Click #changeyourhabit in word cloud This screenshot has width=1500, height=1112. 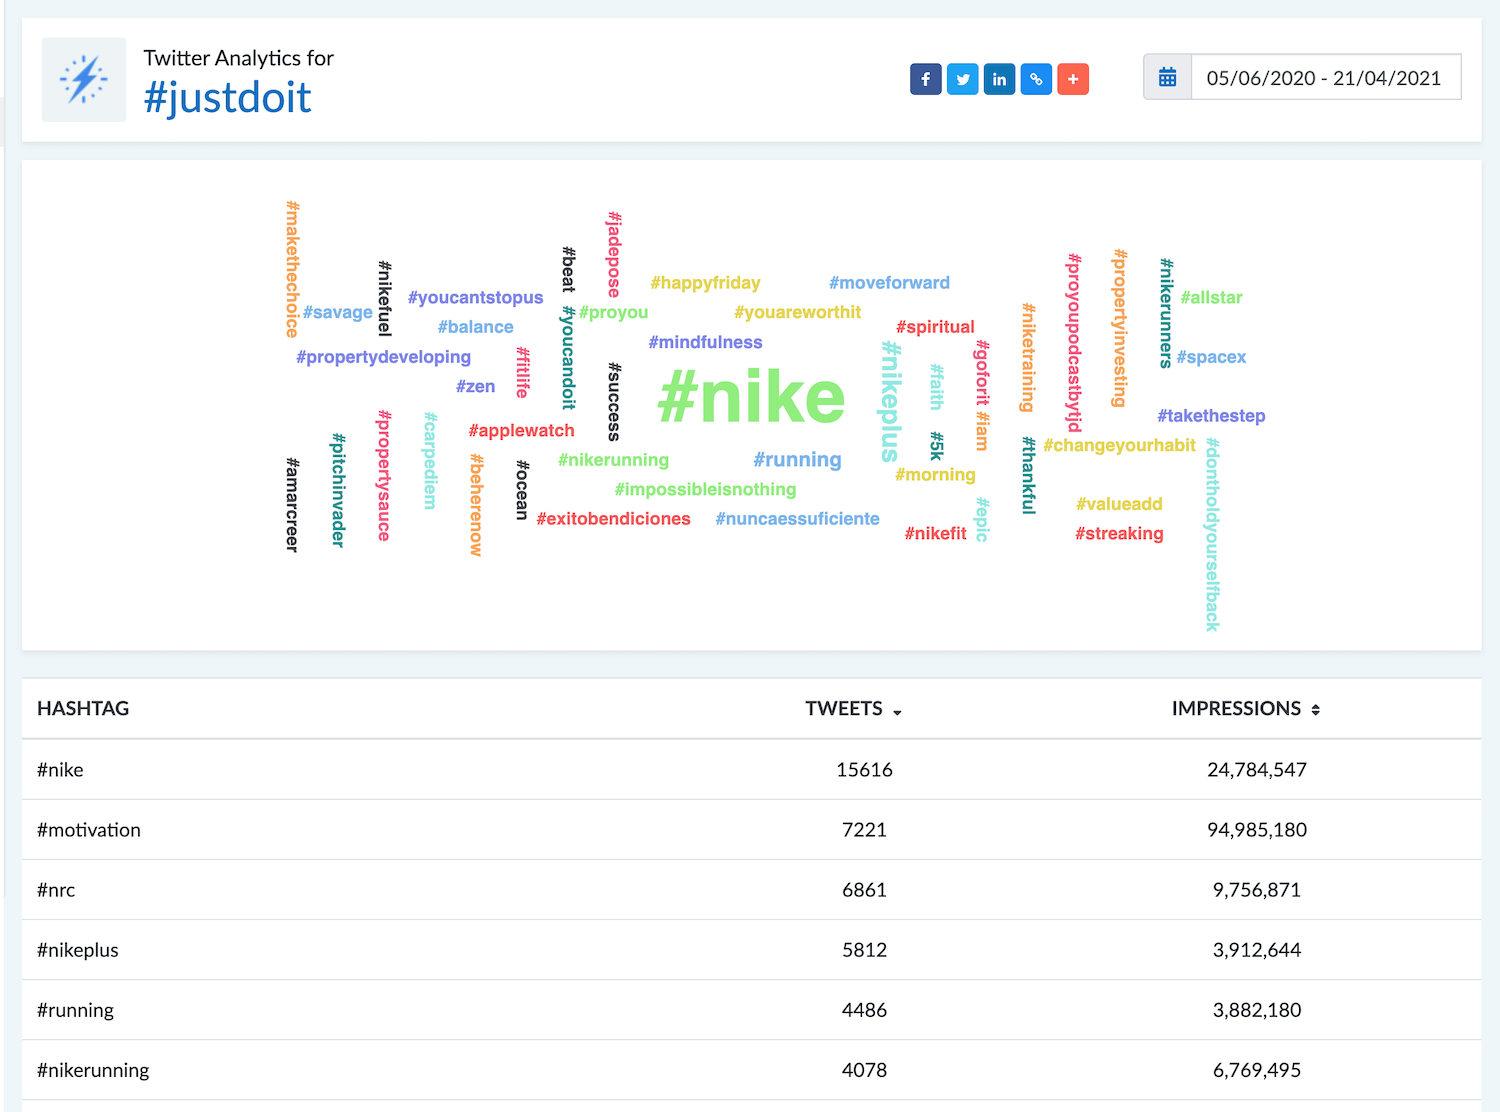1119,445
